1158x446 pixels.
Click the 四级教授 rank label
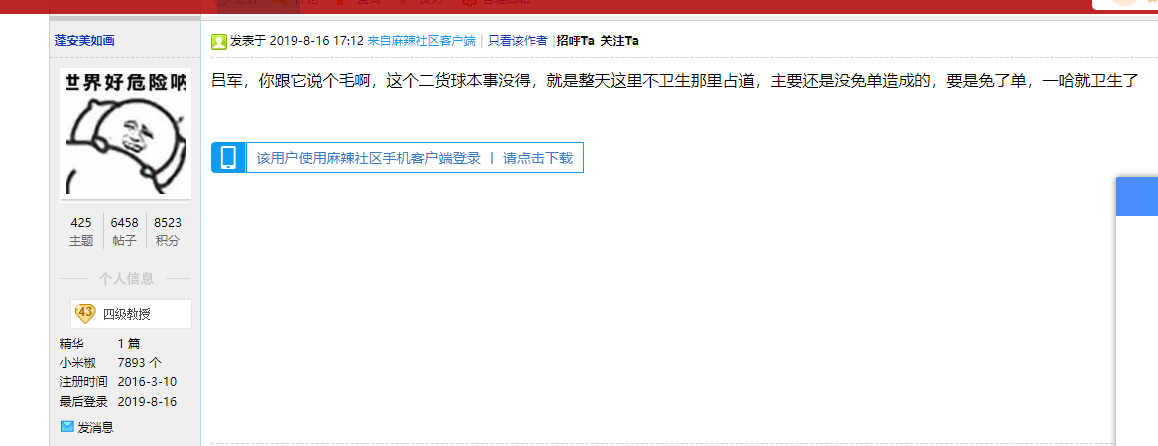(127, 314)
